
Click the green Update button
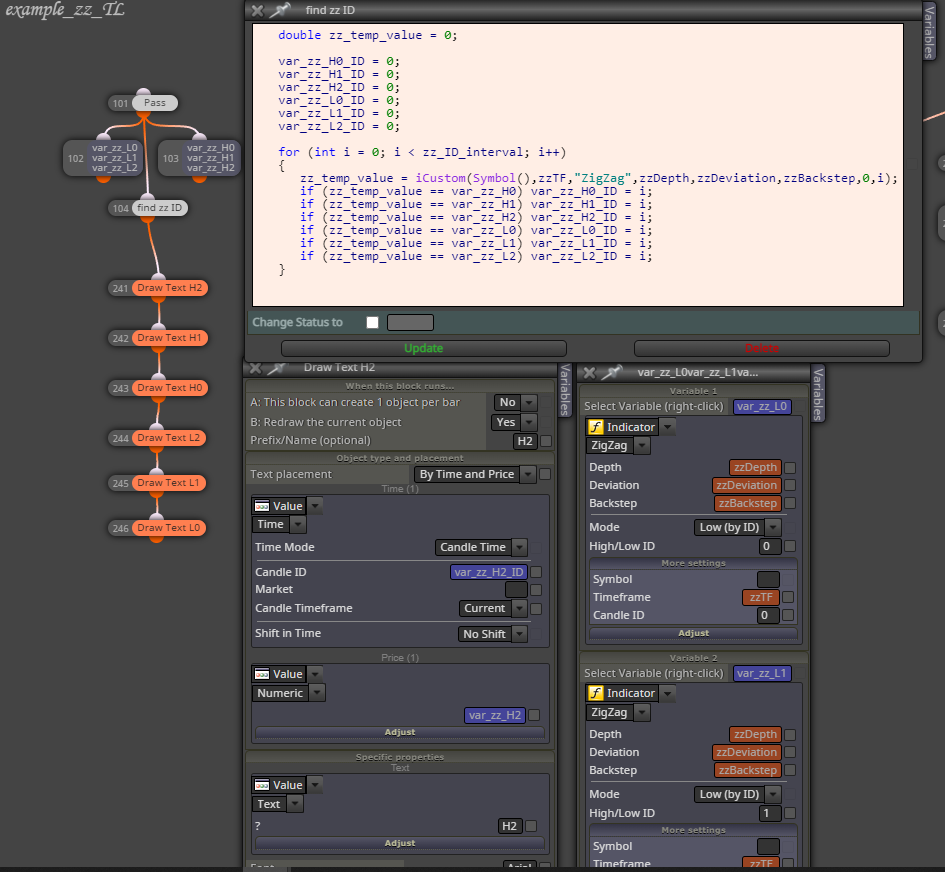pyautogui.click(x=424, y=348)
